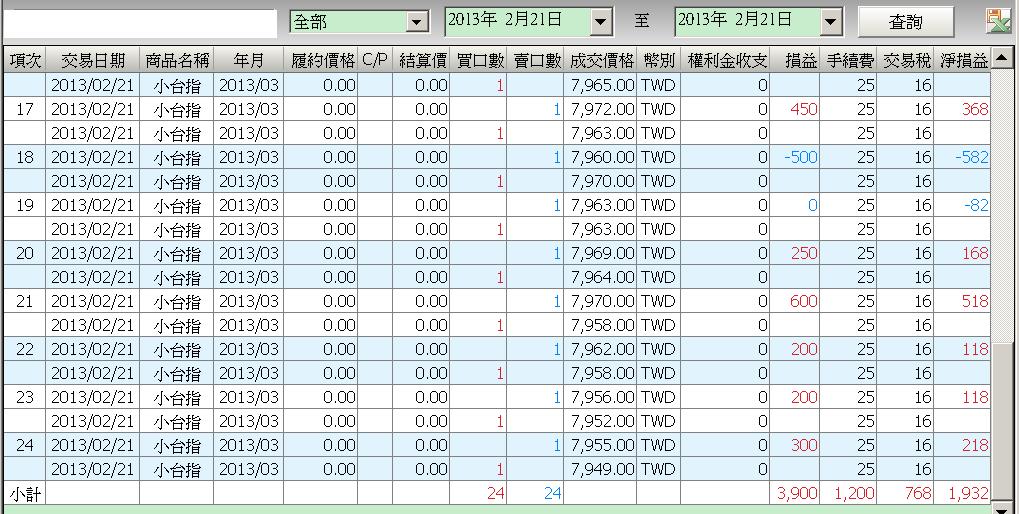Viewport: 1019px width, 514px height.
Task: Click the 7,962.00 trade price cell
Action: (600, 349)
